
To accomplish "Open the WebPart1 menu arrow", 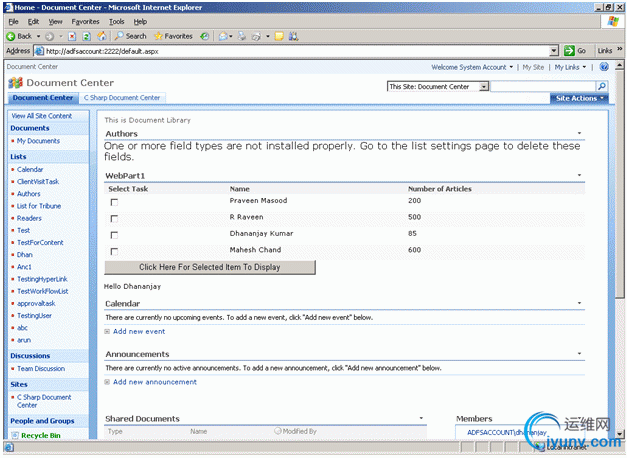I will pyautogui.click(x=579, y=175).
